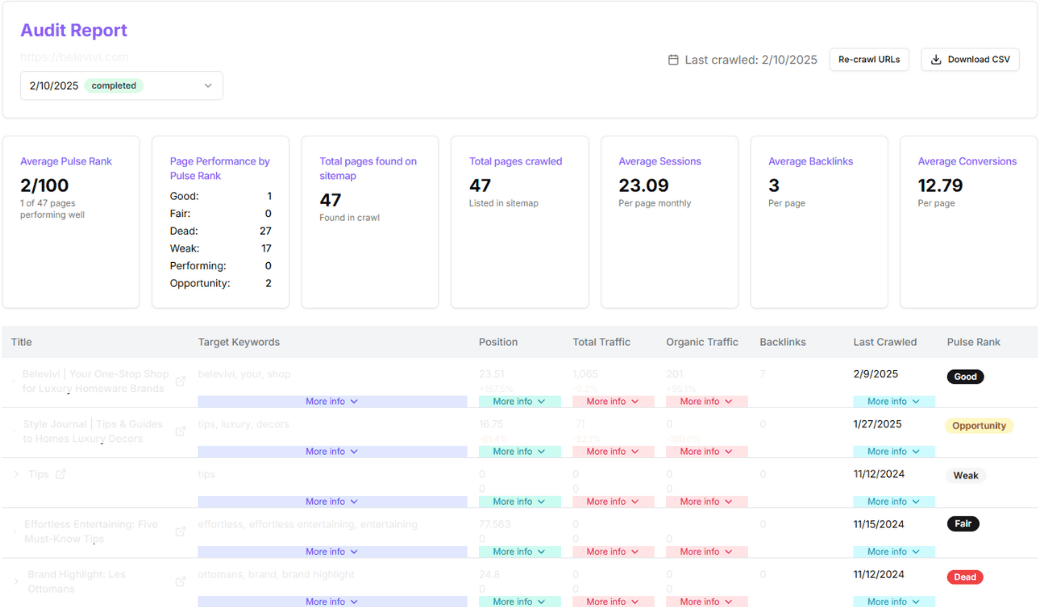Click the Average Pulse Rank card title
This screenshot has width=1041, height=607.
(x=66, y=161)
